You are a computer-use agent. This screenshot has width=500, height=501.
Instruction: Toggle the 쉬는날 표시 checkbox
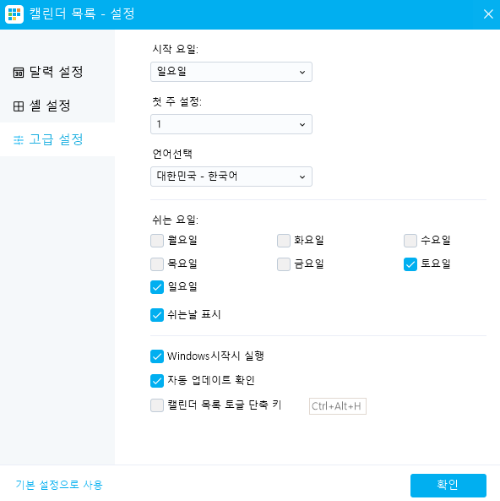pyautogui.click(x=157, y=315)
